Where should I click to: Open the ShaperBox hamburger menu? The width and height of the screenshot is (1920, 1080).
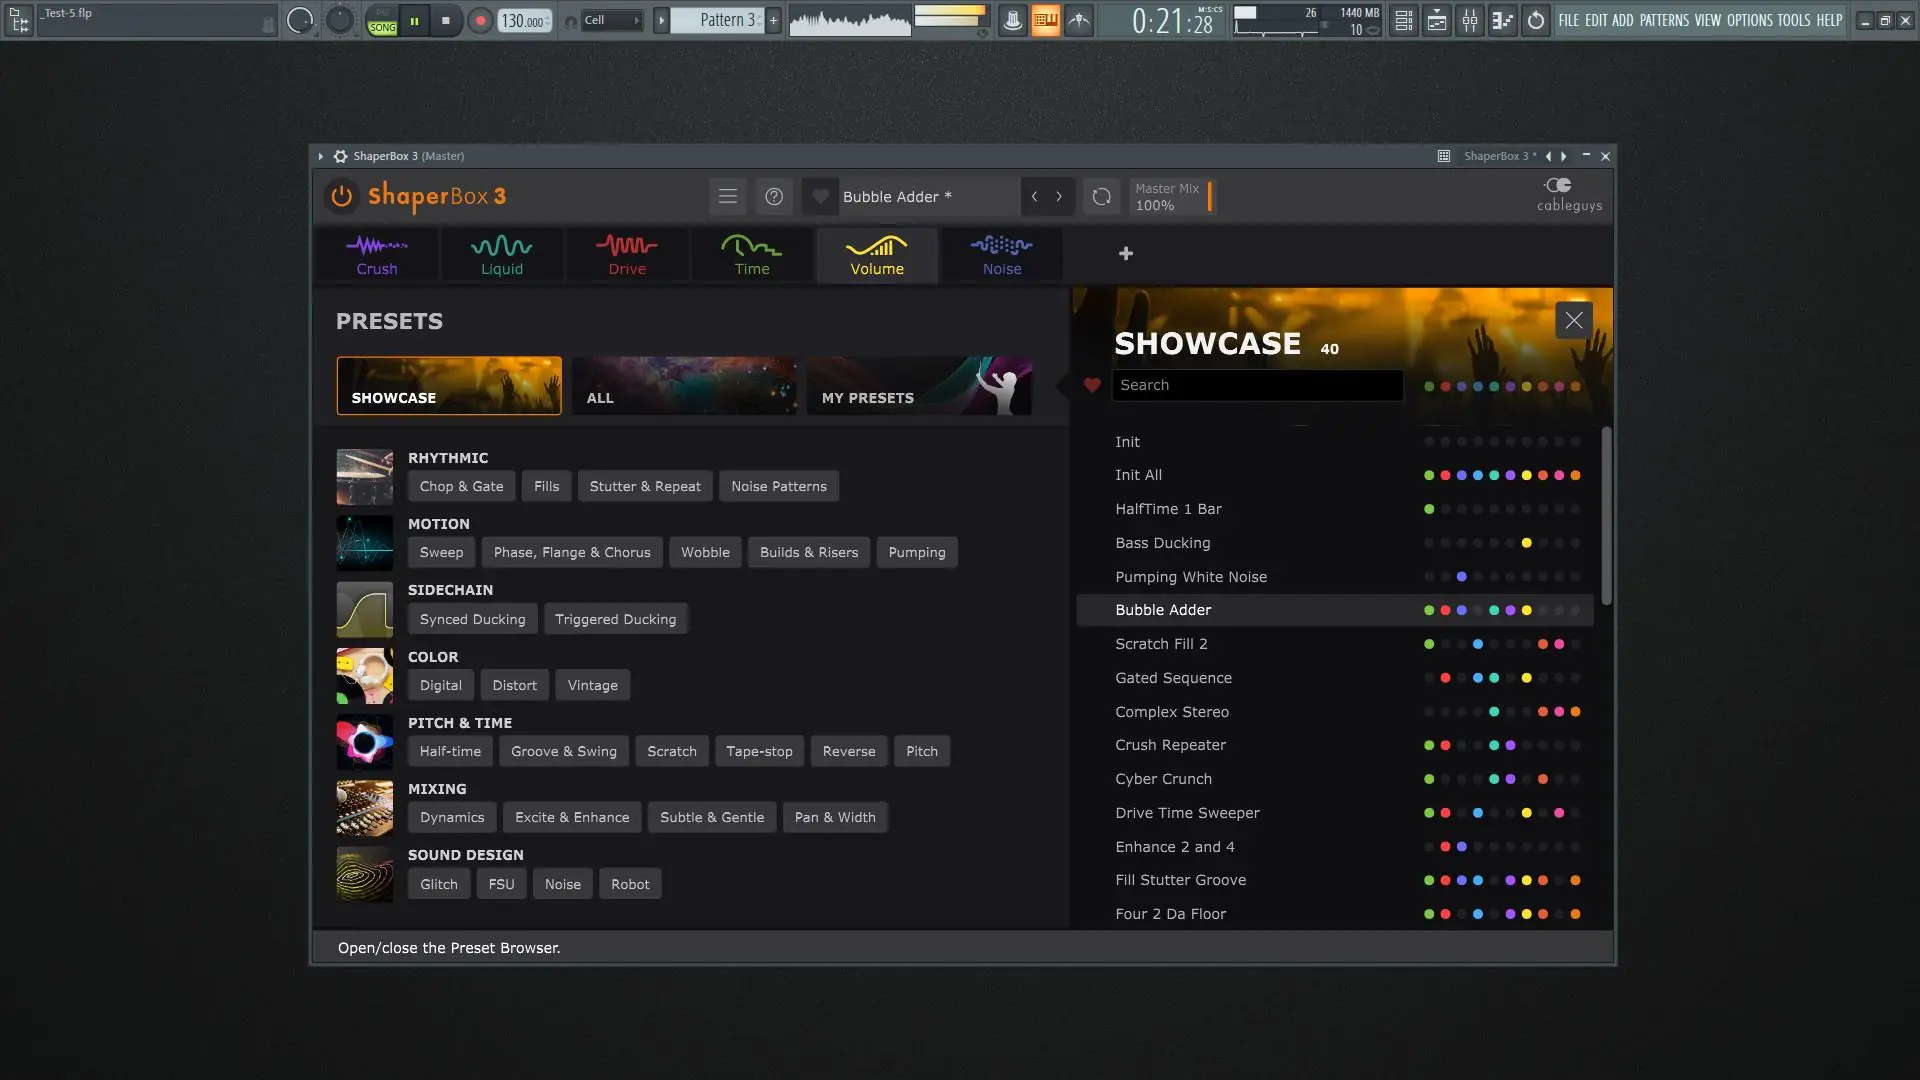pos(728,197)
